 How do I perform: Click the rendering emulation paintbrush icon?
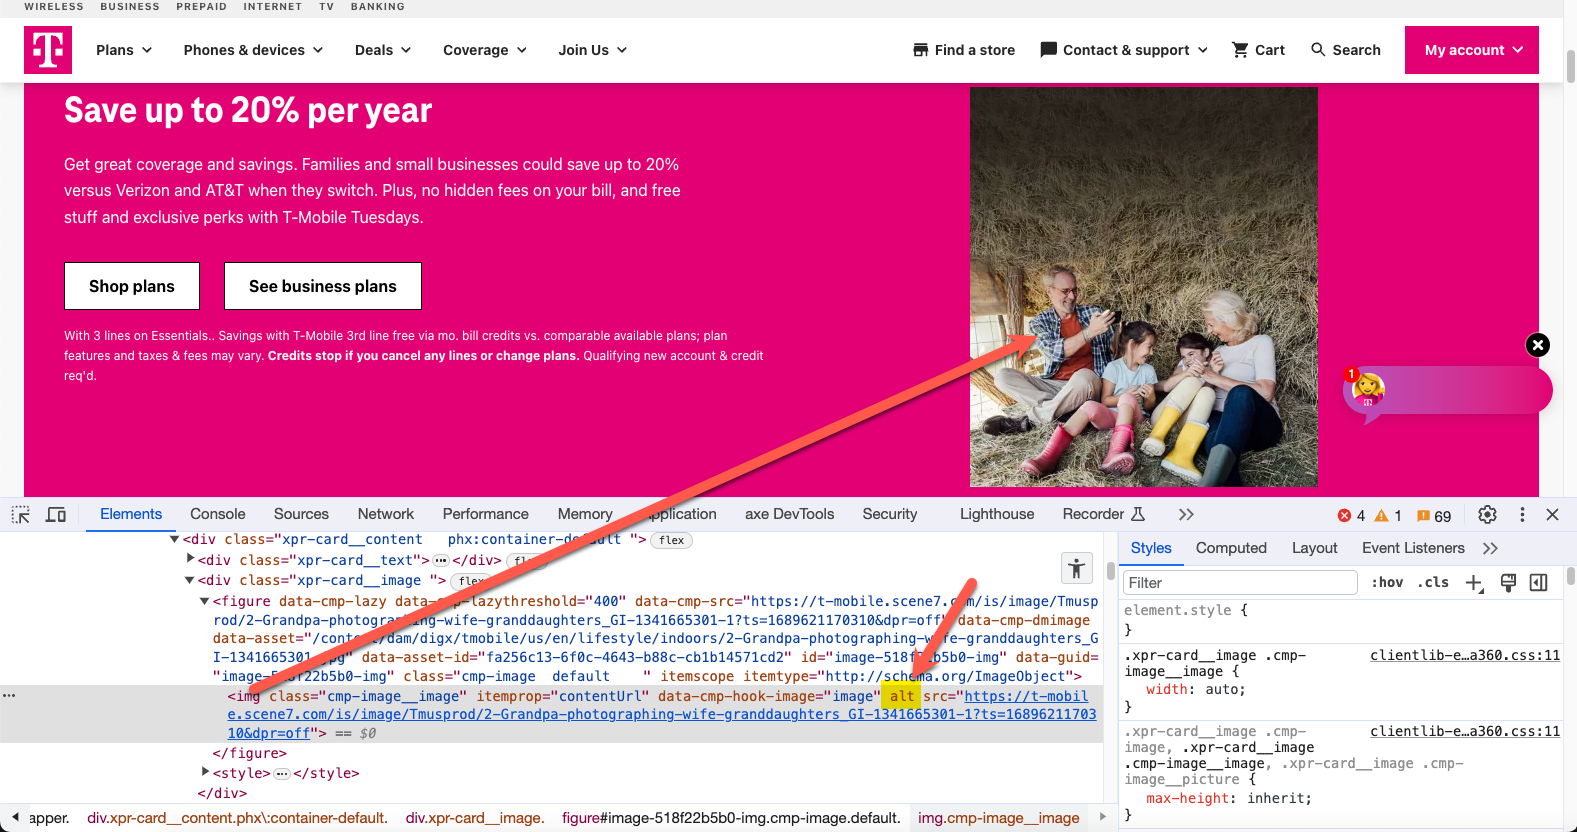1508,582
